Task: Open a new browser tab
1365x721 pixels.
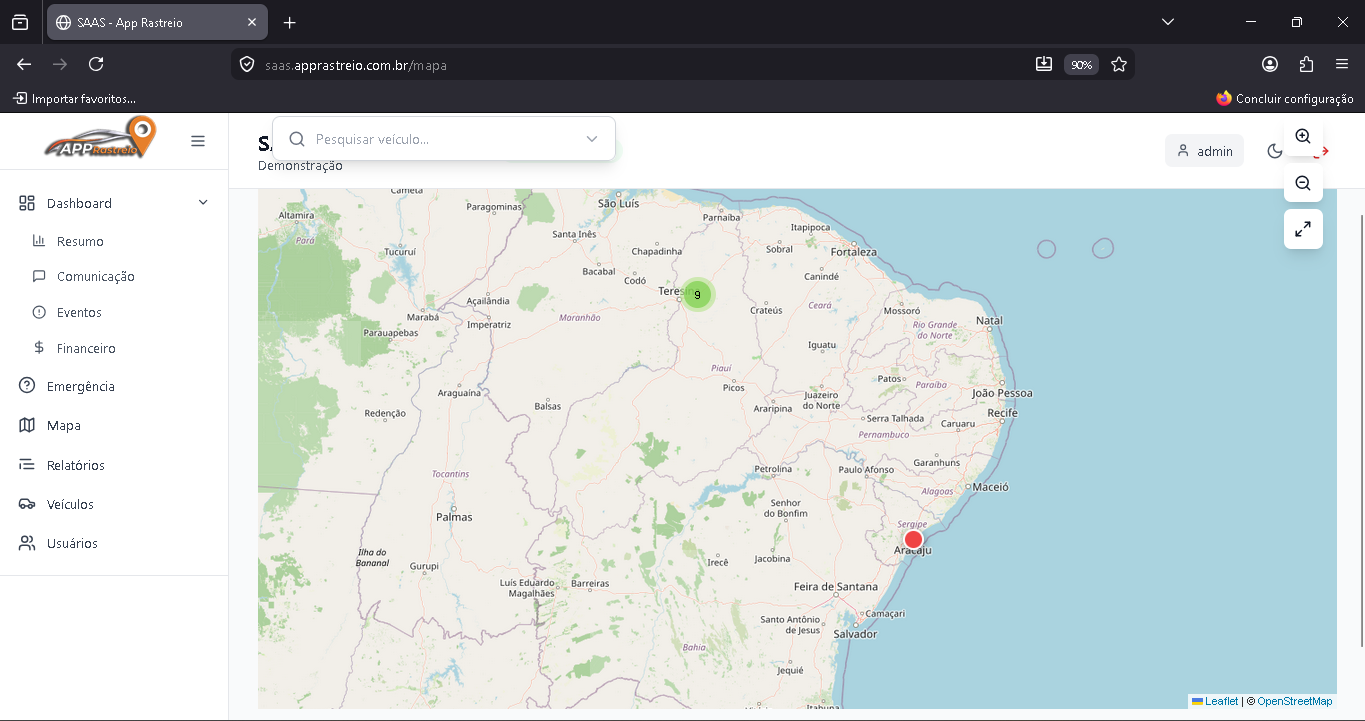Action: pos(289,22)
